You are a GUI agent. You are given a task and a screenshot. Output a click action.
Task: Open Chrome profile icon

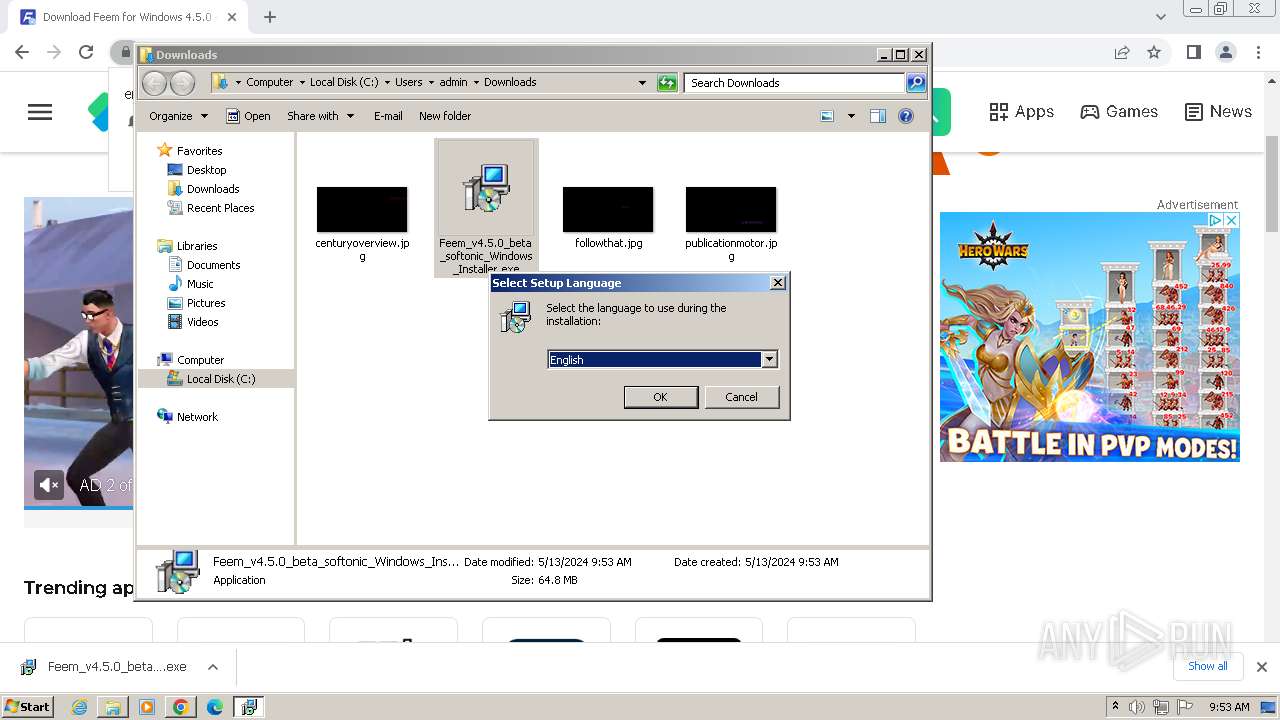tap(1225, 52)
